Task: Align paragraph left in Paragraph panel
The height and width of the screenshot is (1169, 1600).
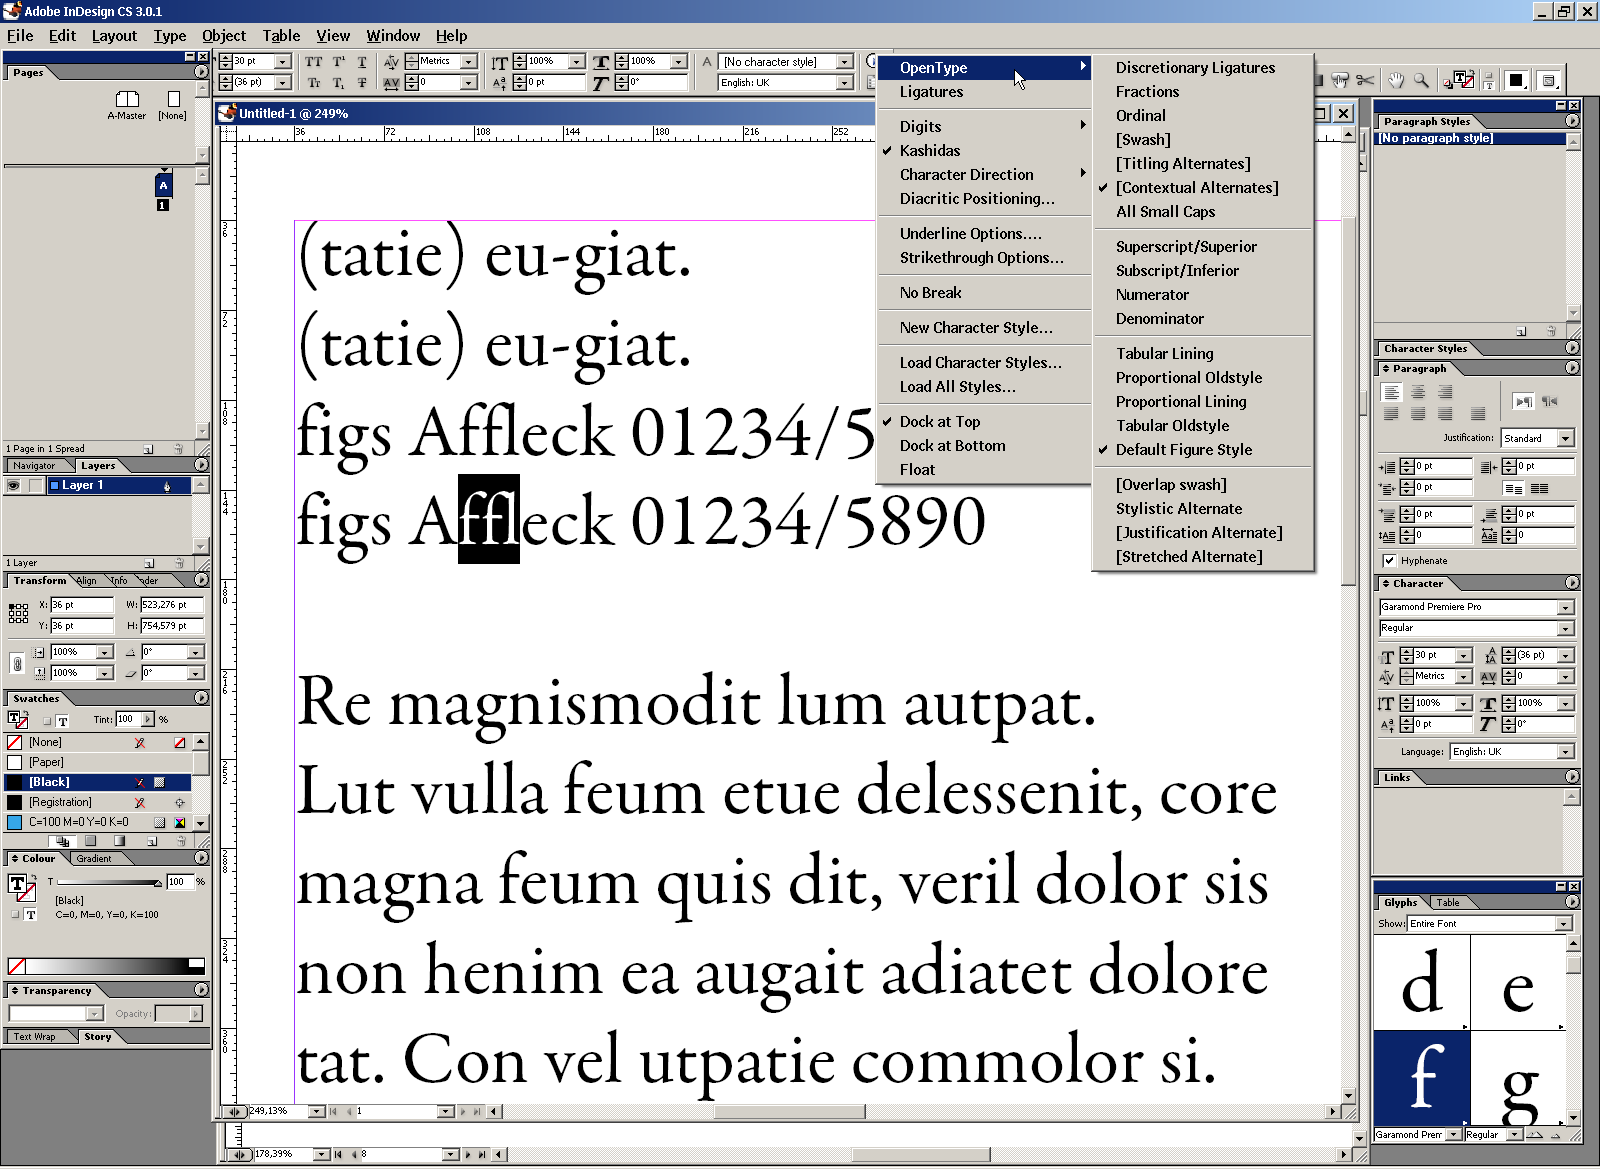Action: click(x=1391, y=392)
